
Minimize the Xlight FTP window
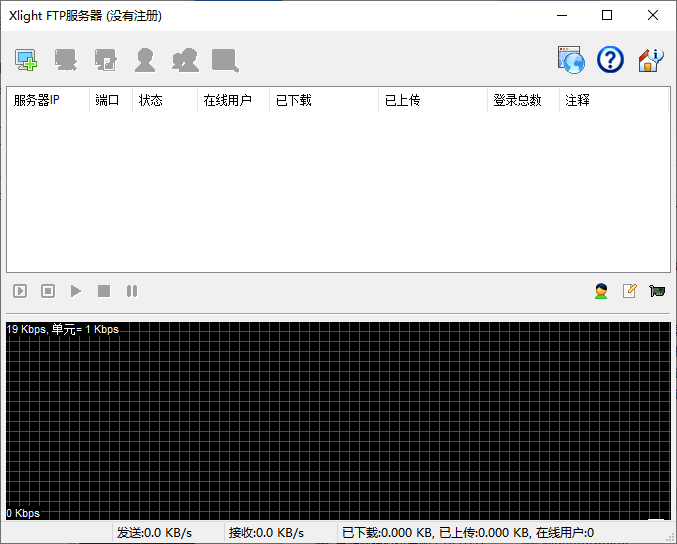pos(562,16)
